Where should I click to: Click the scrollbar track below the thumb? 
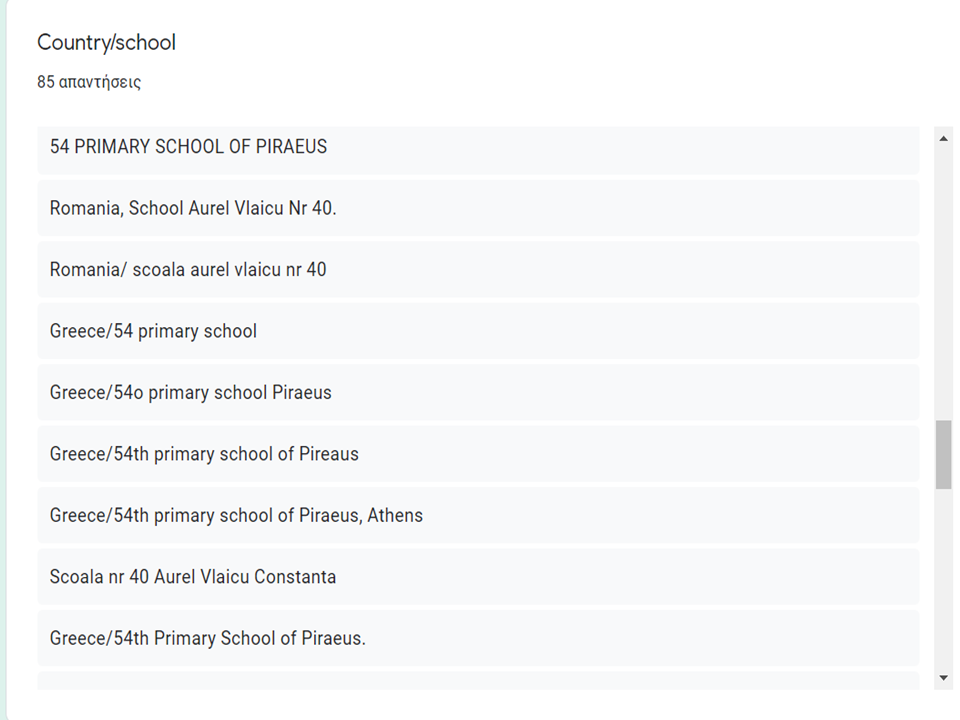coord(944,580)
